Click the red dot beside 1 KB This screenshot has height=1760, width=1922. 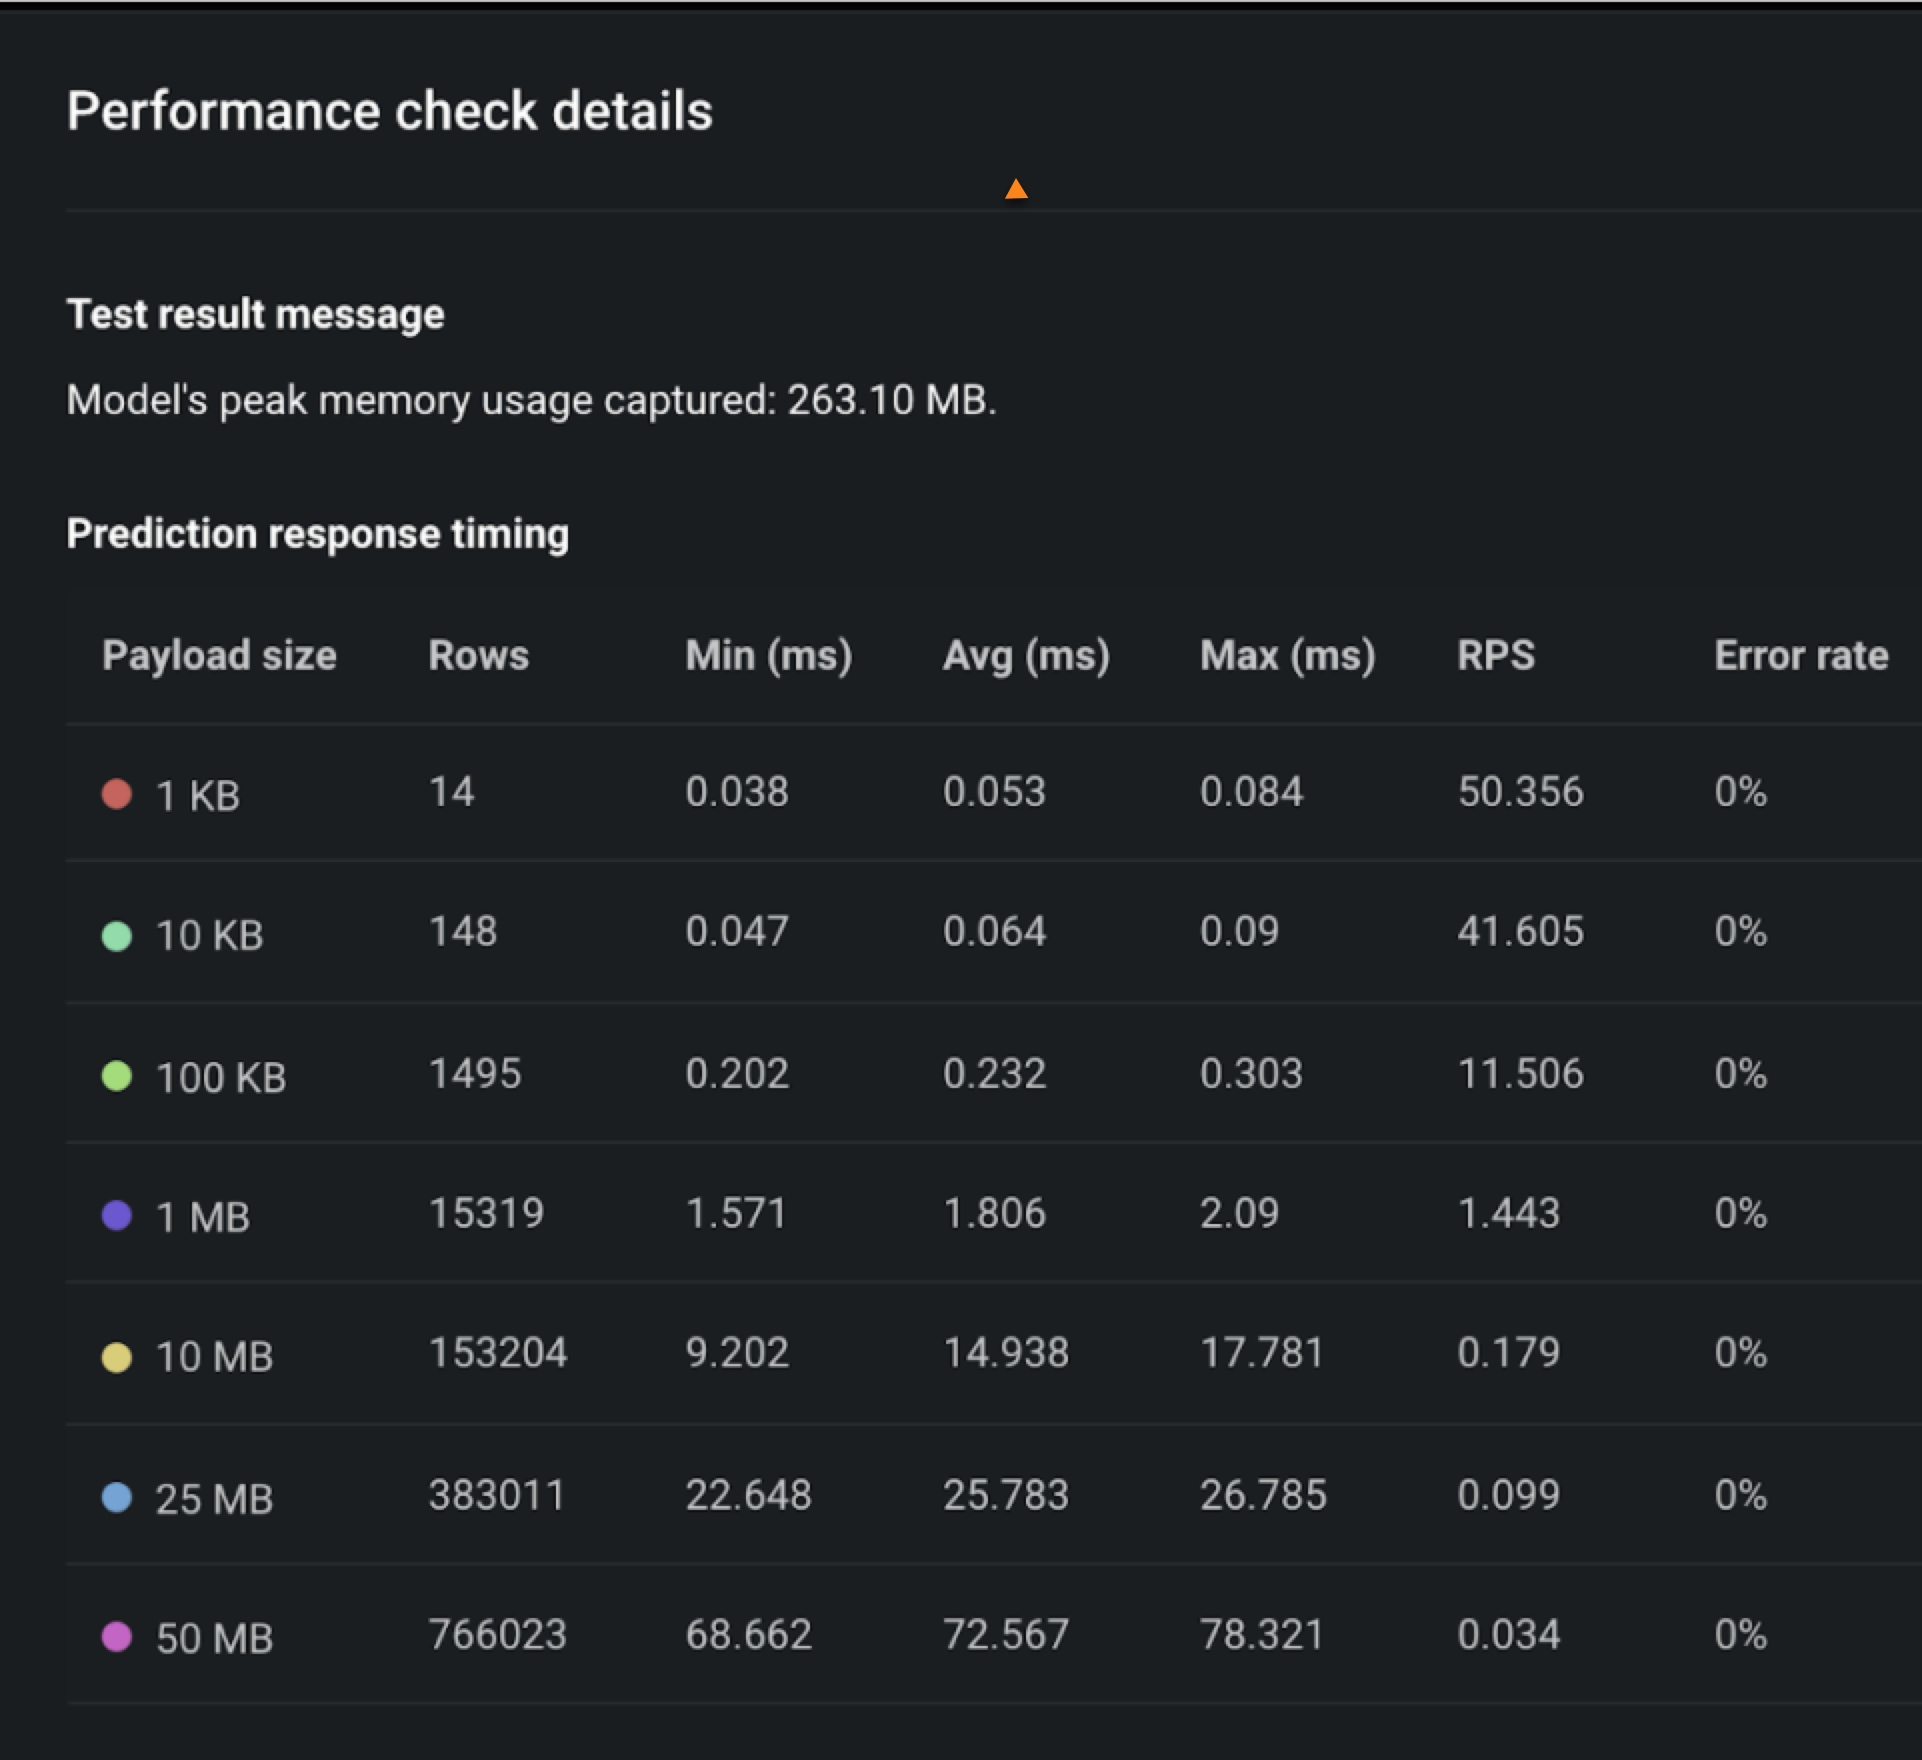pos(117,794)
